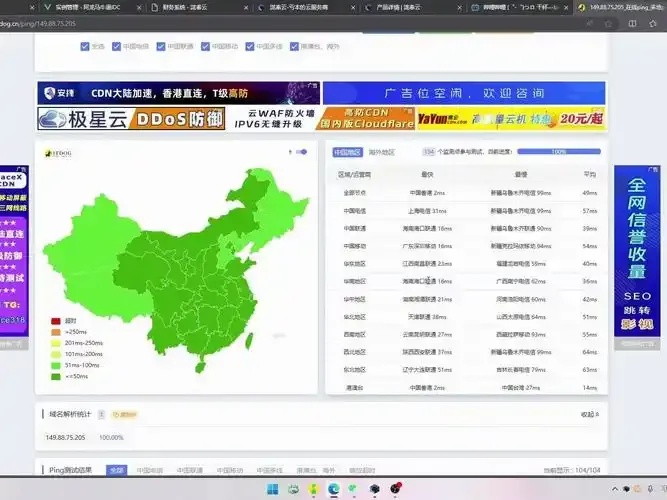
Task: Click the orange >250ms legend swatch
Action: 56,332
